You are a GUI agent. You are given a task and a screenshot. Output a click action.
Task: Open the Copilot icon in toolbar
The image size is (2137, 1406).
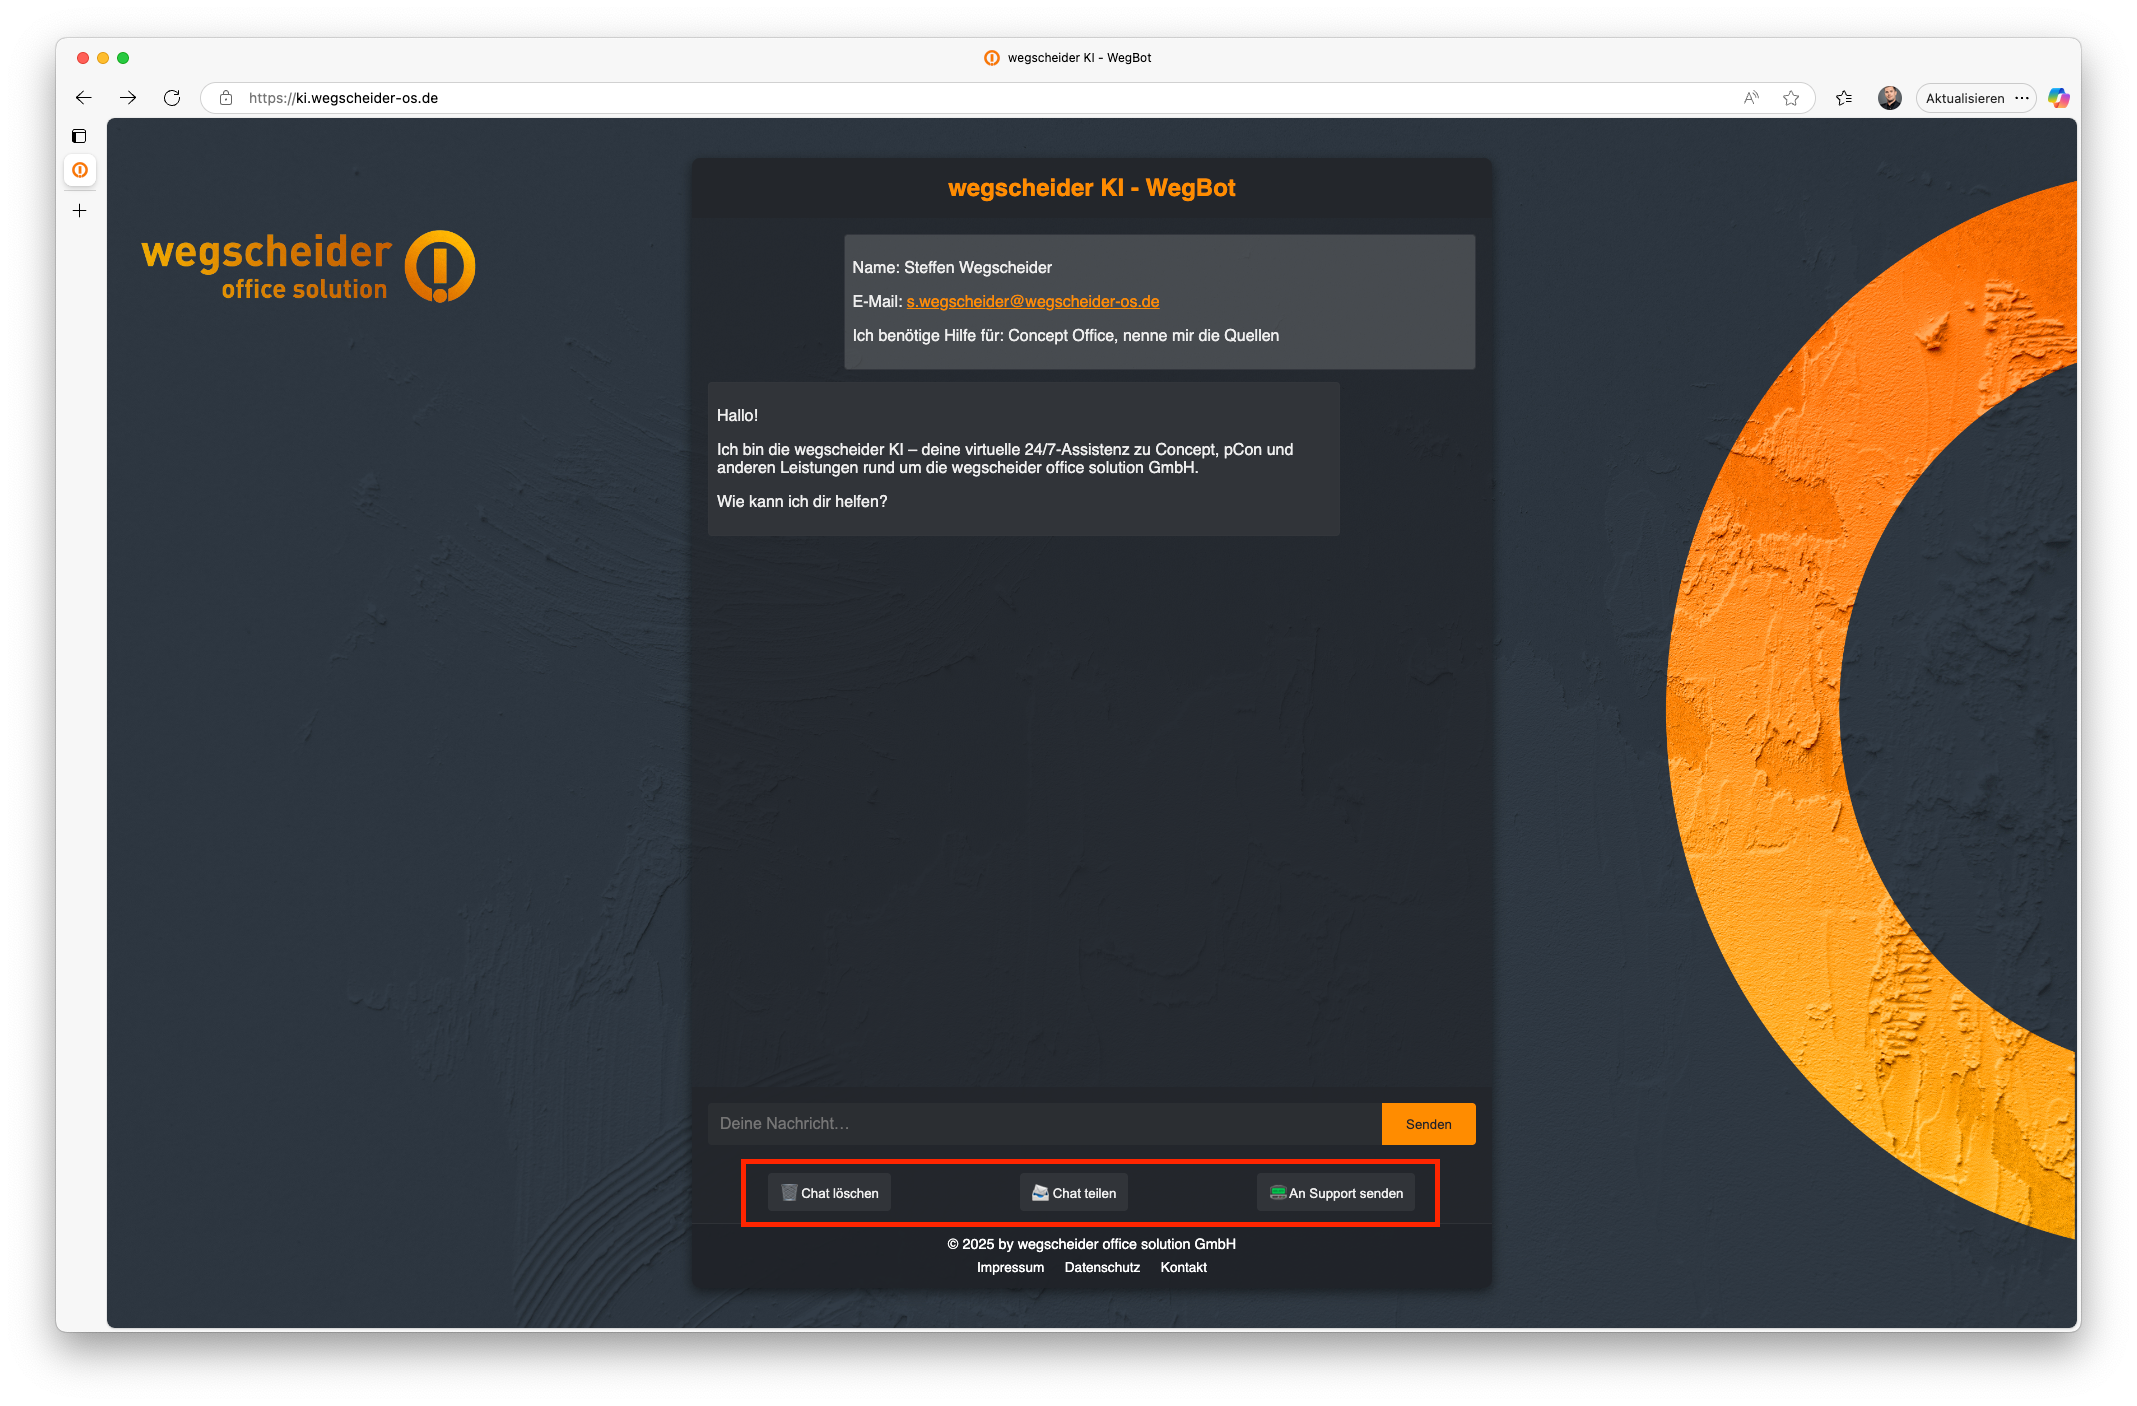(x=2058, y=98)
